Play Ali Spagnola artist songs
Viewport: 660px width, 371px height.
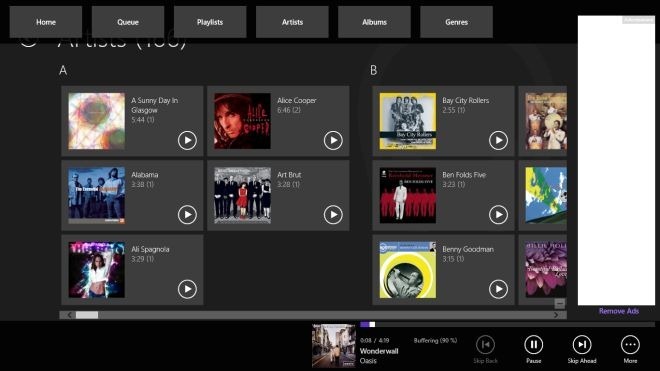(x=187, y=289)
